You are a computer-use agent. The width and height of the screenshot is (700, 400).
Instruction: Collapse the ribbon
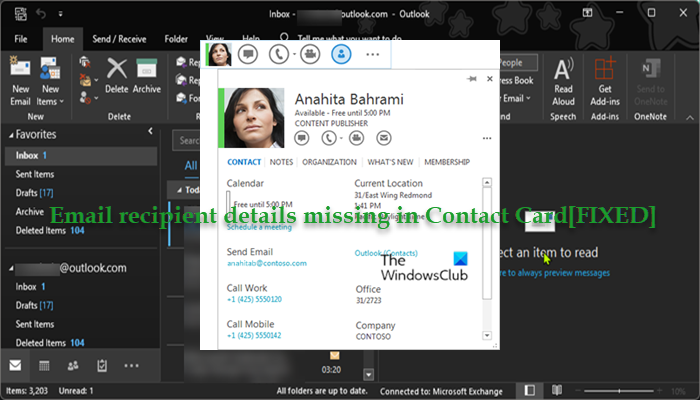click(690, 118)
